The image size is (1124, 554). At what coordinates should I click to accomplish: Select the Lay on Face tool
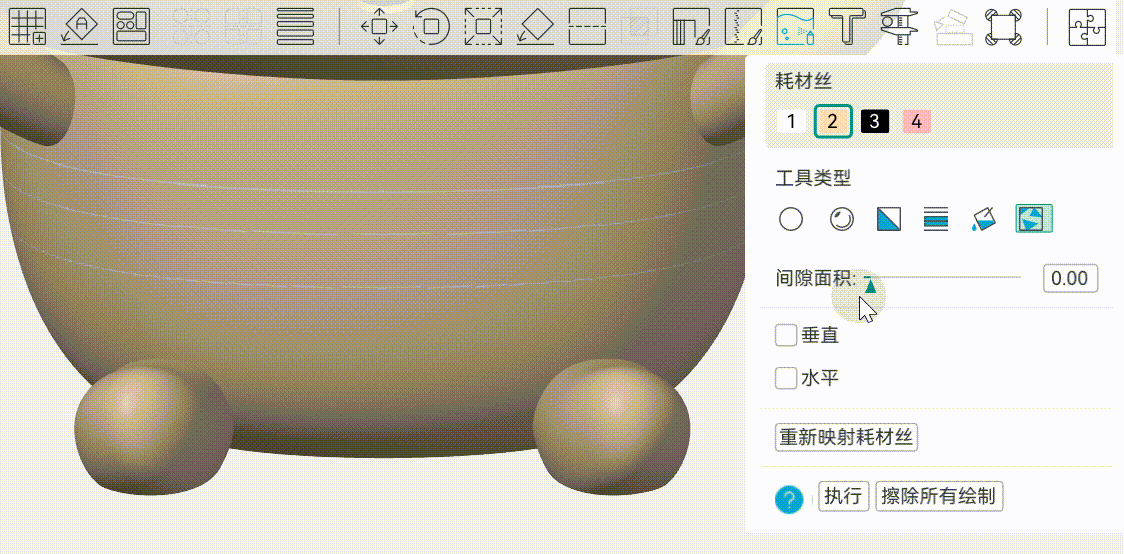[535, 27]
